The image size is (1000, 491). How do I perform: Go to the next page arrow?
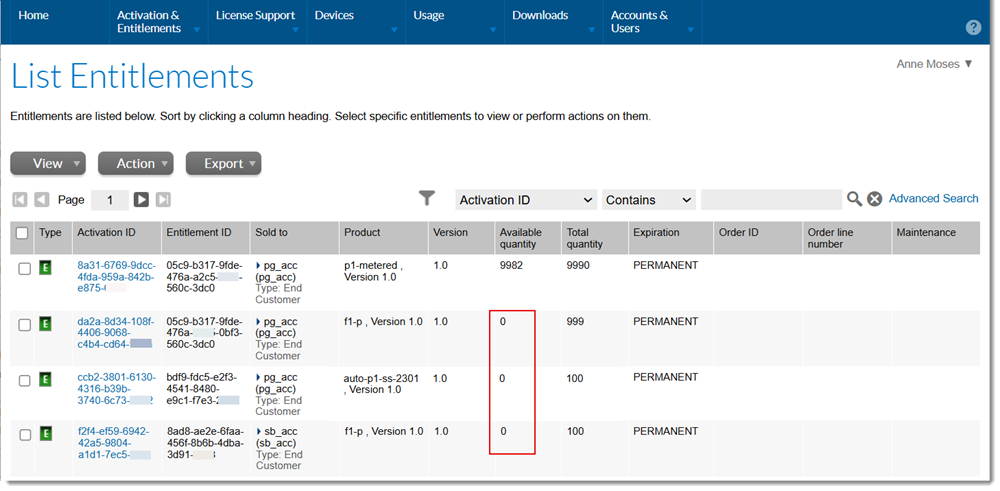141,200
